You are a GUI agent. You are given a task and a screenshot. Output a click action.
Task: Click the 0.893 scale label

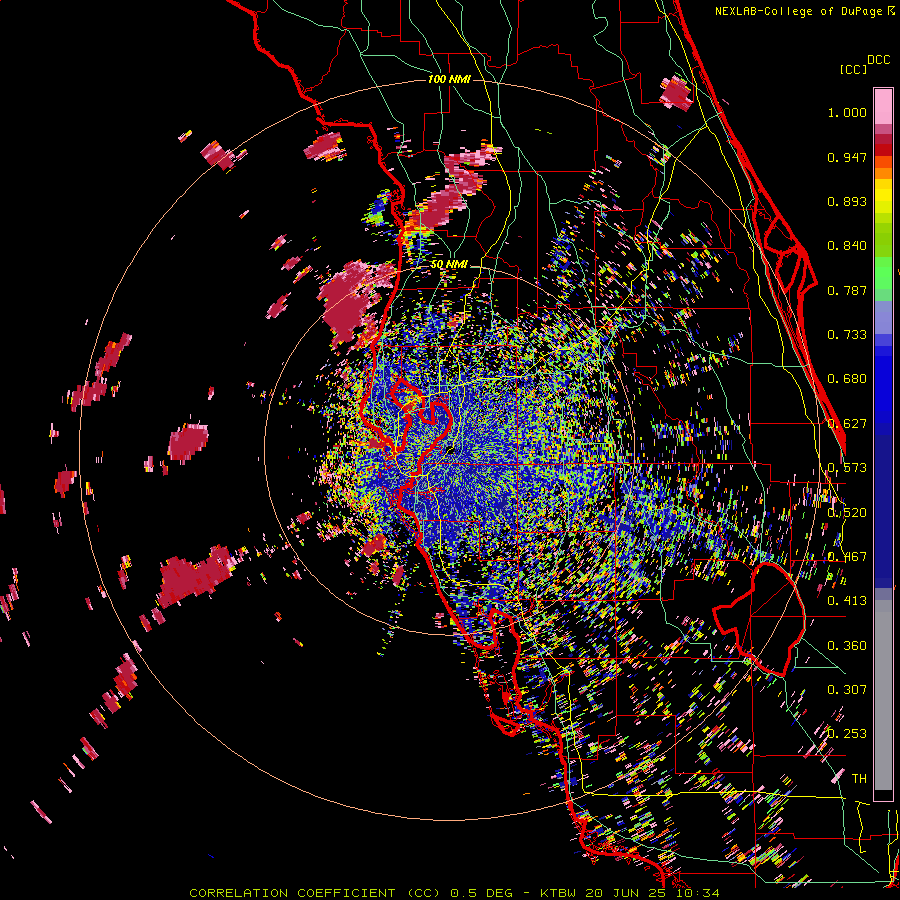[847, 201]
